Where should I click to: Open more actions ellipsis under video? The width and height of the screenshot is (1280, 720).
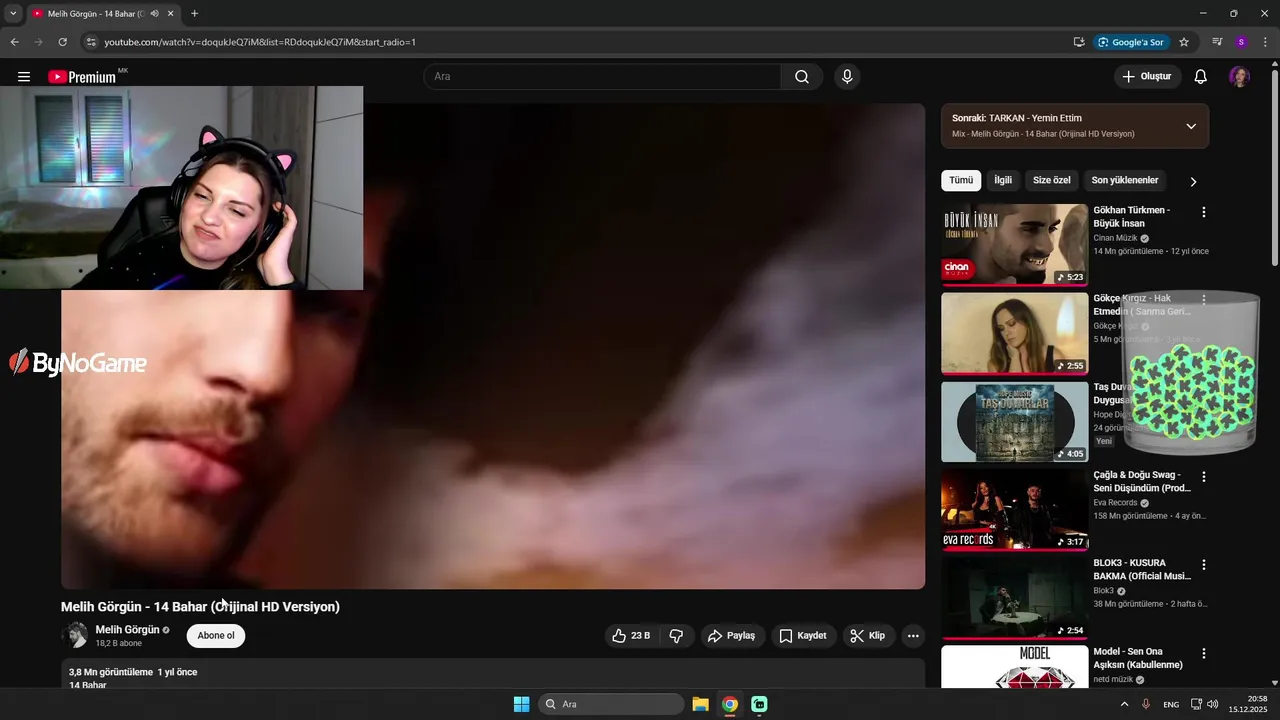[x=912, y=636]
